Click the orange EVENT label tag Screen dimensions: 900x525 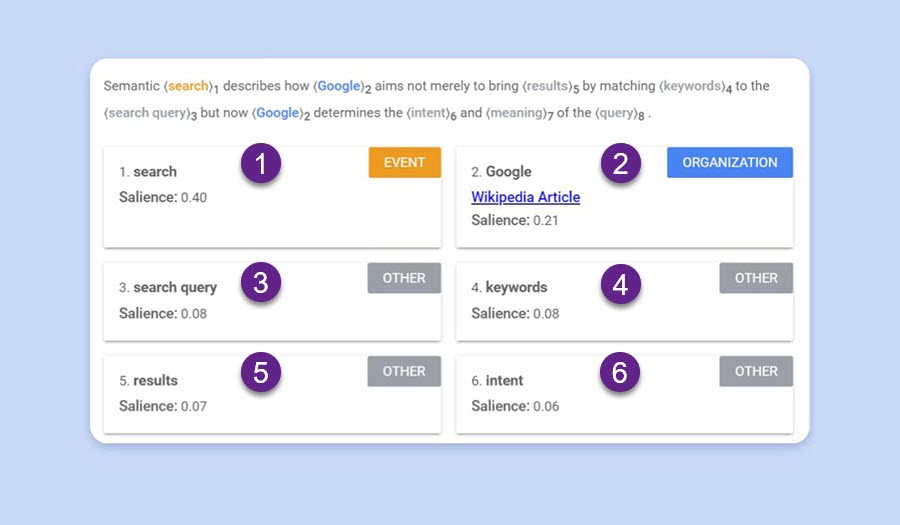[404, 163]
